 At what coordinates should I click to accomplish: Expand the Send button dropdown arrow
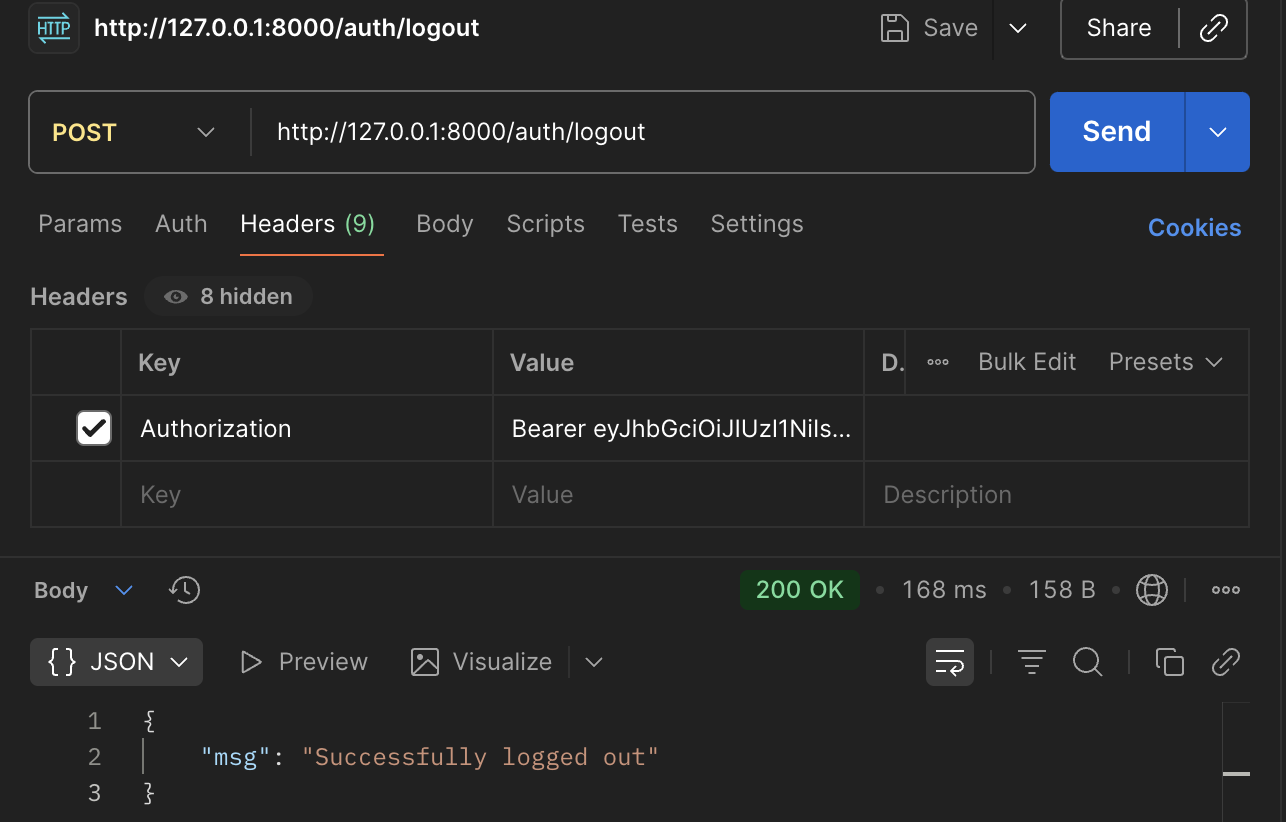[1218, 132]
